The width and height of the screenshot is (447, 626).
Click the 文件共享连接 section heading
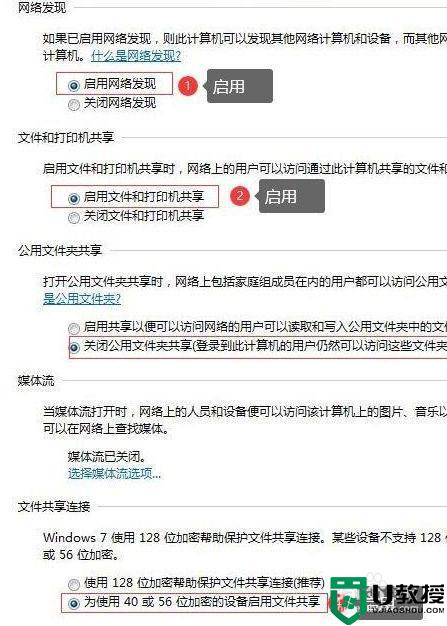[x=54, y=506]
